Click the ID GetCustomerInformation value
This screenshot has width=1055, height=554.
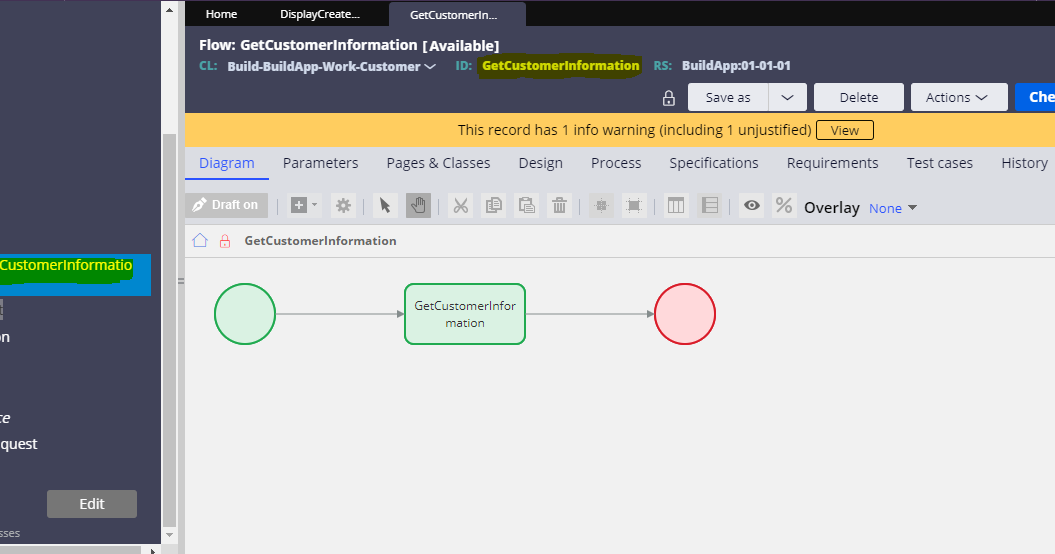tap(560, 65)
